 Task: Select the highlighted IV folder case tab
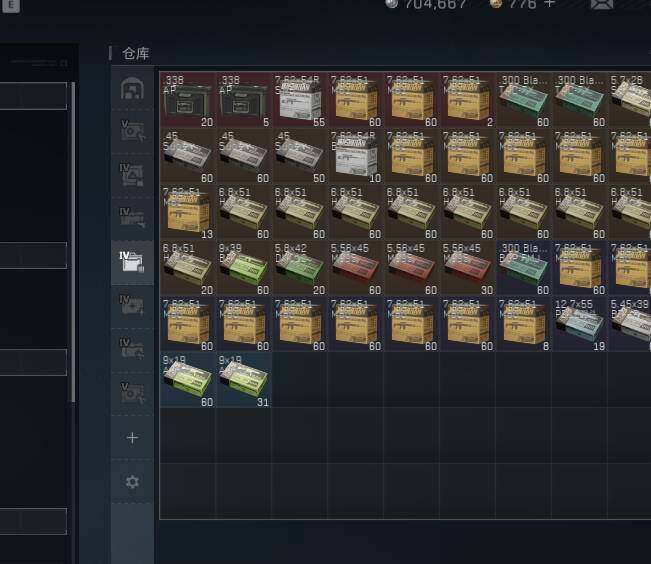pos(132,262)
